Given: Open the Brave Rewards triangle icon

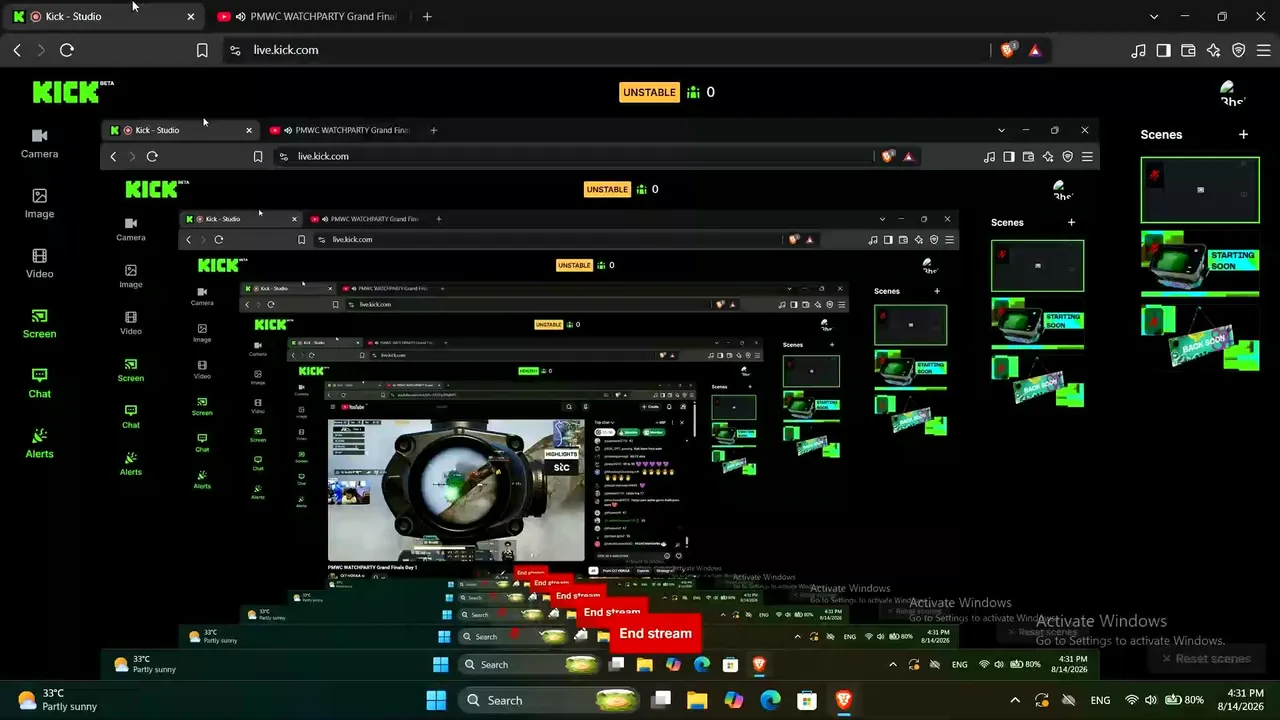Looking at the screenshot, I should click(1035, 50).
